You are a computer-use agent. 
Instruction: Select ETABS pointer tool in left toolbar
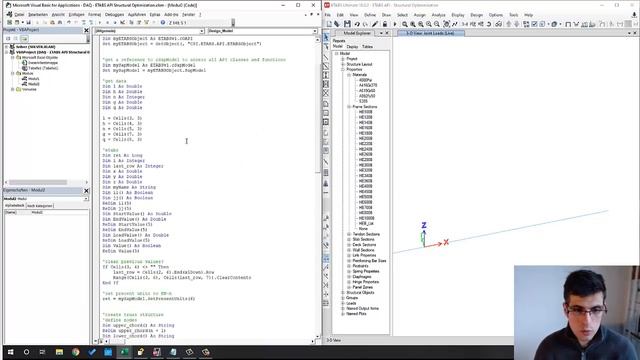[x=326, y=38]
